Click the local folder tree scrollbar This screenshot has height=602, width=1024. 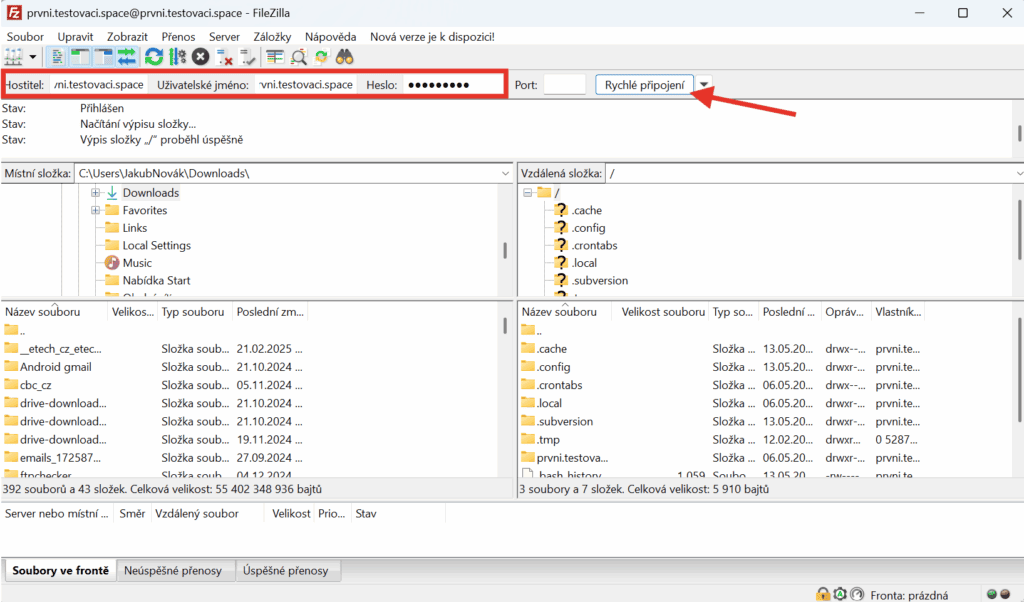(x=505, y=251)
